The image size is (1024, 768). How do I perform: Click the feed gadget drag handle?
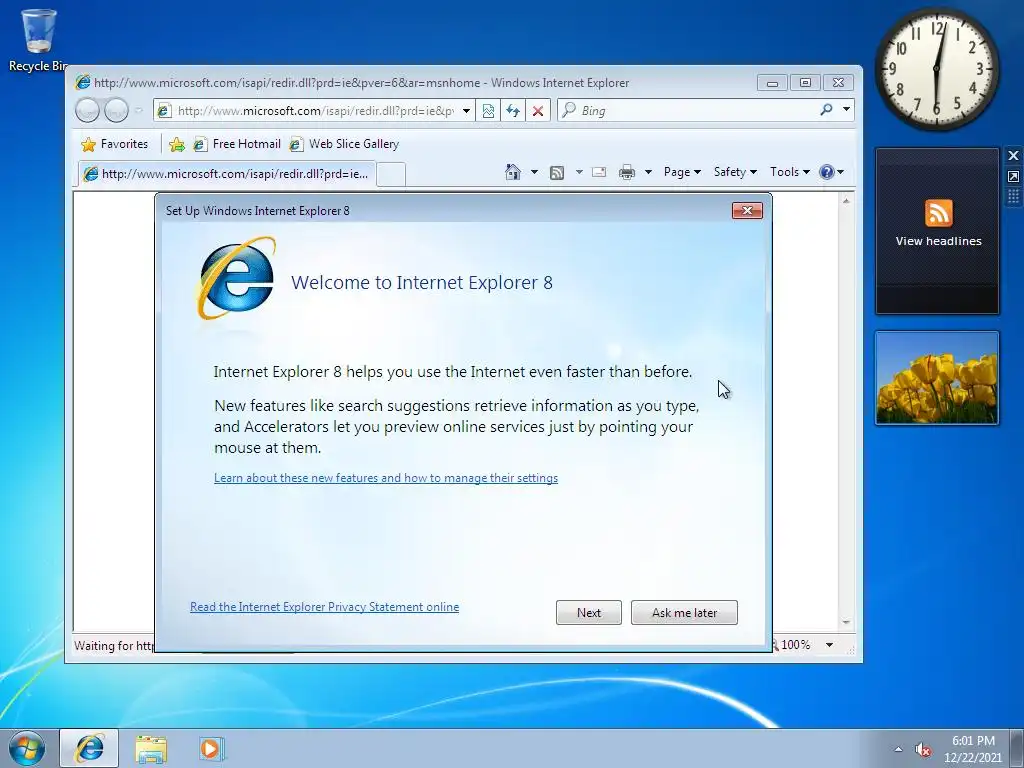tap(1013, 197)
